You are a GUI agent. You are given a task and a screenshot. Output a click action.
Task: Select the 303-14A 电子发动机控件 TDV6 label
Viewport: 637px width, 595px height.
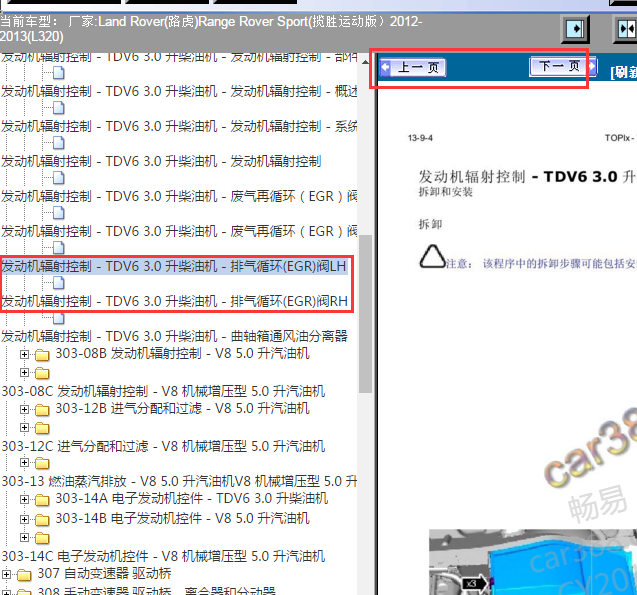[x=191, y=498]
